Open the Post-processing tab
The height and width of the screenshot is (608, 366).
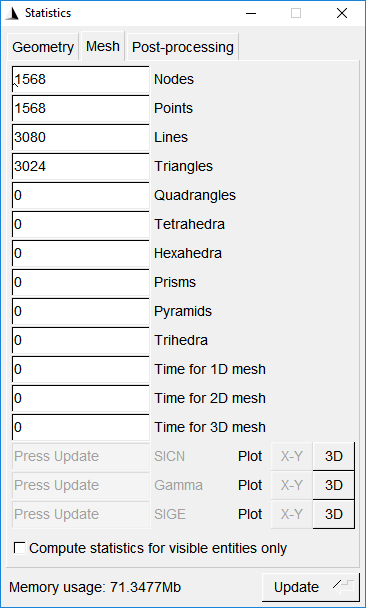point(183,47)
